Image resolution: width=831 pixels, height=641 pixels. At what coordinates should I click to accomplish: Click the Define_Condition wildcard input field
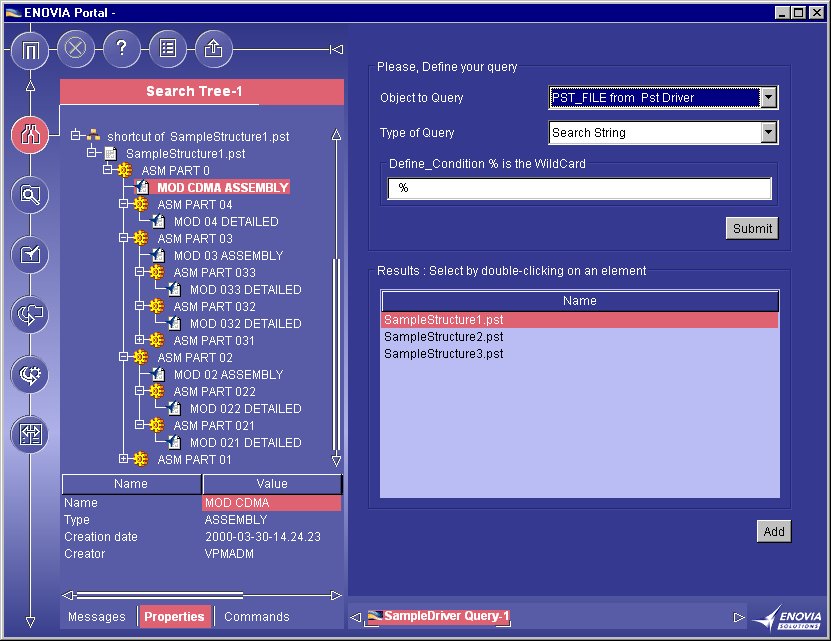[579, 188]
